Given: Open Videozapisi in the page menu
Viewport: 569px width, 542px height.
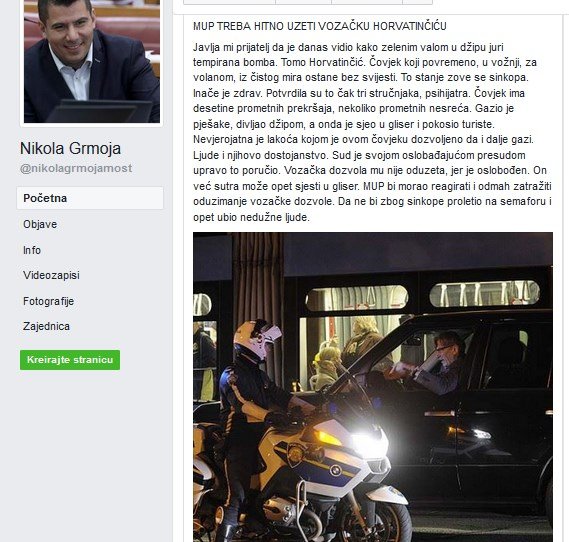Looking at the screenshot, I should pyautogui.click(x=51, y=275).
